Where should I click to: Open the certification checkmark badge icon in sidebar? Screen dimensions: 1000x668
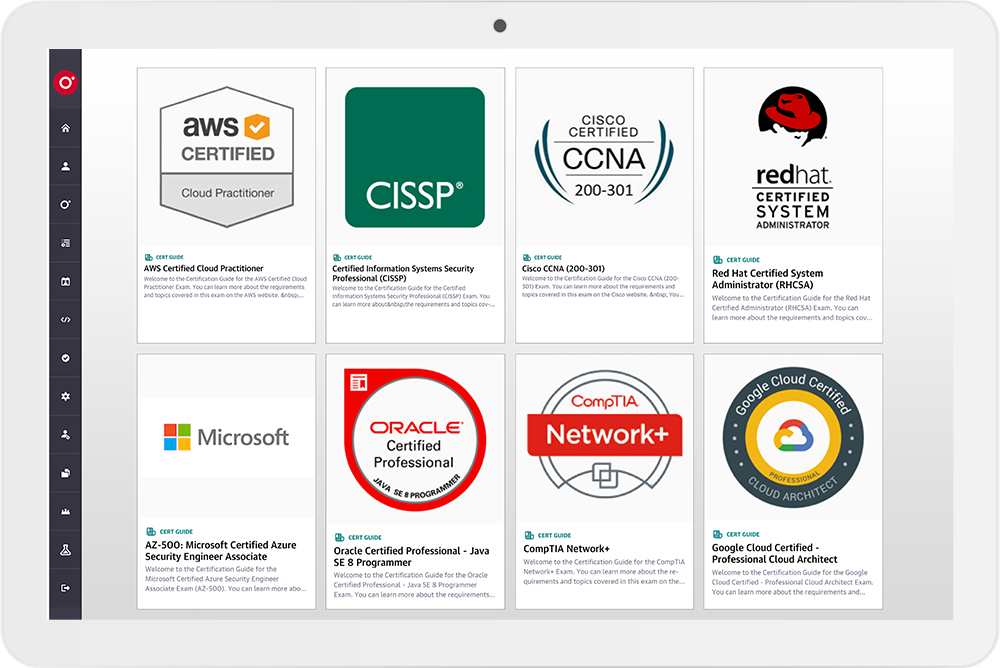click(66, 358)
